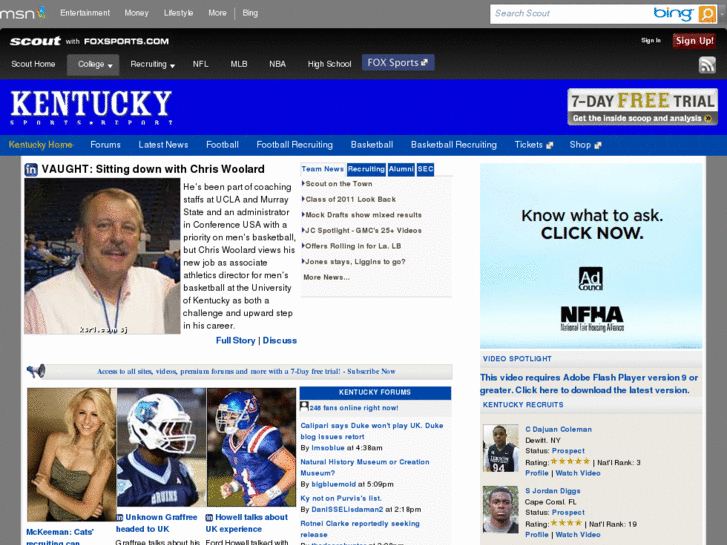727x545 pixels.
Task: Click the external link icon next to Shop
Action: (x=598, y=145)
